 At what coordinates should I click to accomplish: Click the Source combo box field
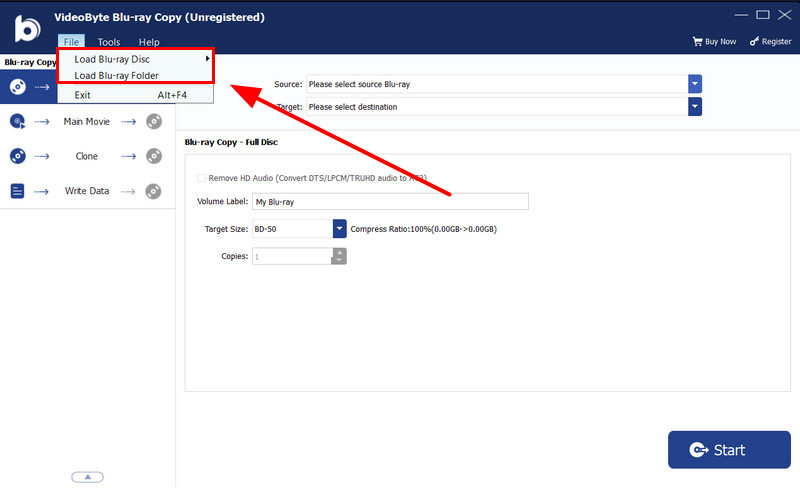504,84
